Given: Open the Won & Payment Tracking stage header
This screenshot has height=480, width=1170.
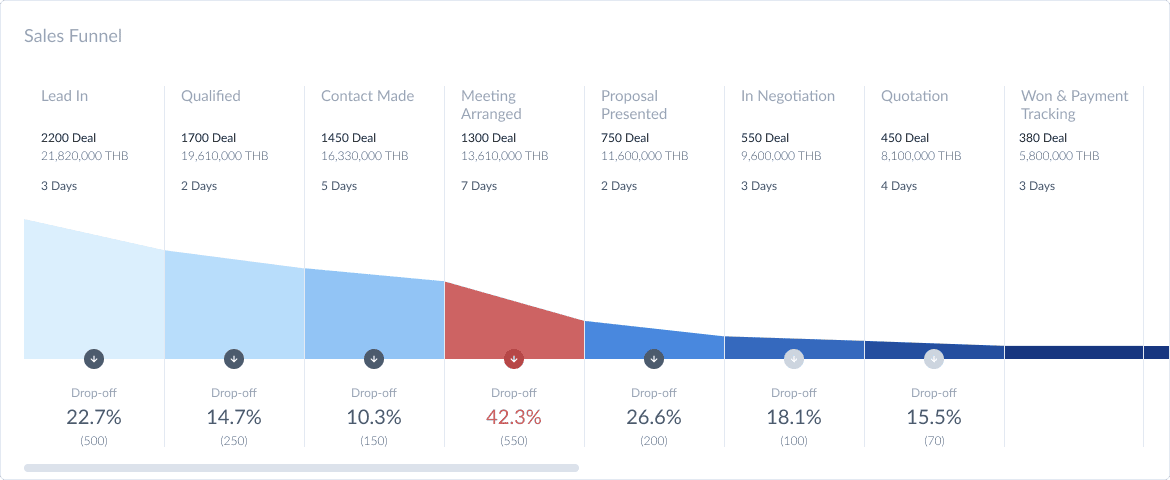Looking at the screenshot, I should click(x=1074, y=105).
